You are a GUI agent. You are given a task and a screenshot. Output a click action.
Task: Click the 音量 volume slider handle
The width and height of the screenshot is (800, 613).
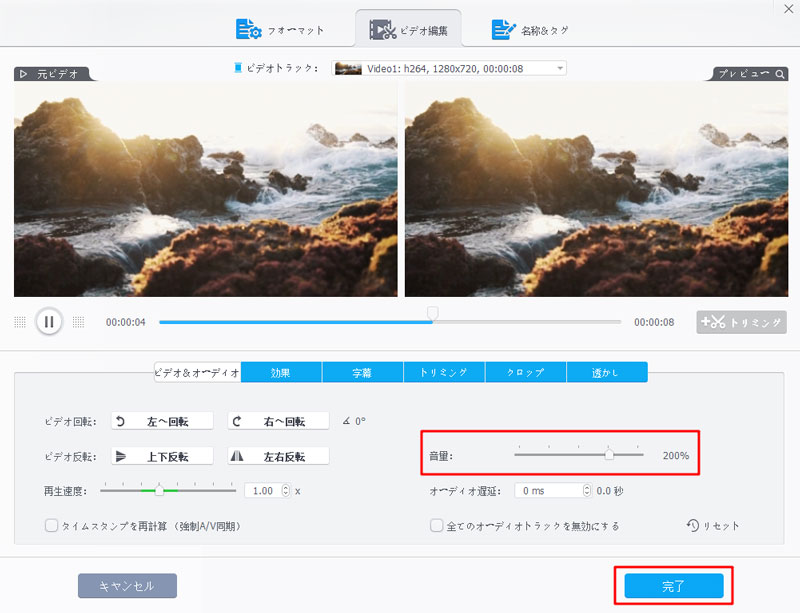tap(609, 455)
